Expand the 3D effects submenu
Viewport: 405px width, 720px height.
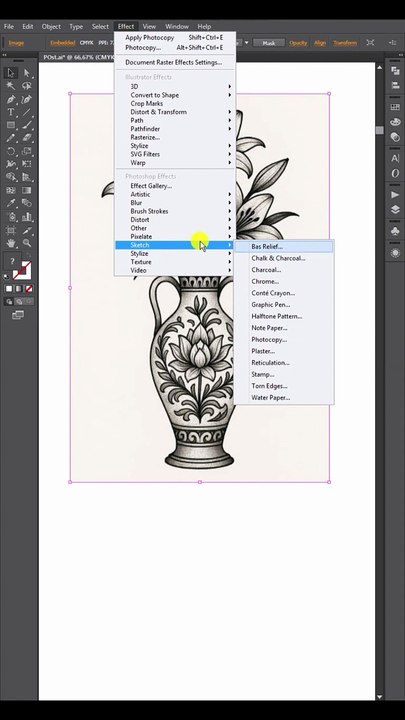click(175, 86)
